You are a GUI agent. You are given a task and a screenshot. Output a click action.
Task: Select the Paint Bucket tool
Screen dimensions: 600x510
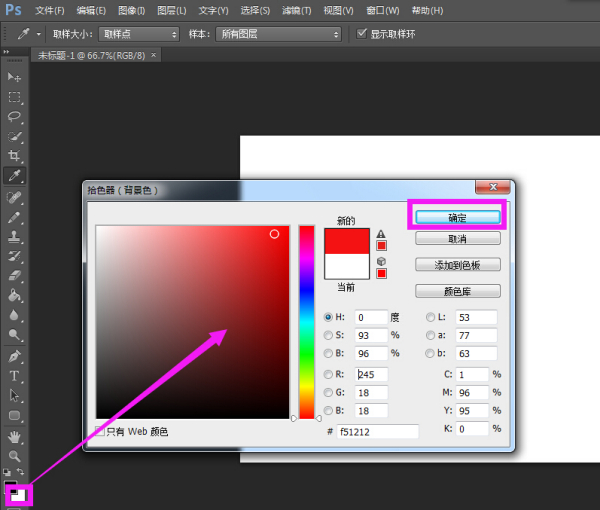pos(14,295)
